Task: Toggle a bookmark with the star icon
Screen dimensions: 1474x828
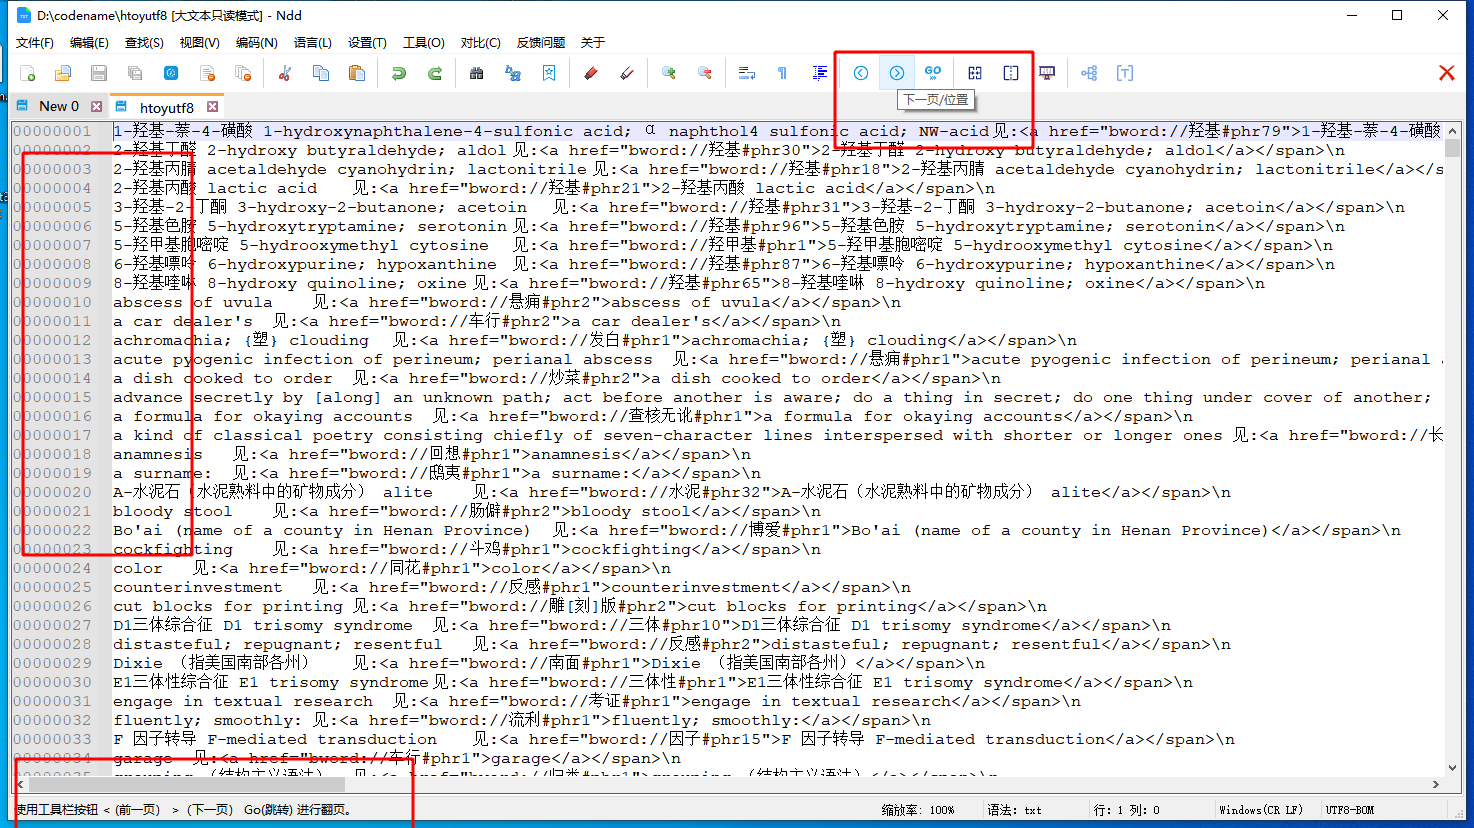Action: point(547,72)
